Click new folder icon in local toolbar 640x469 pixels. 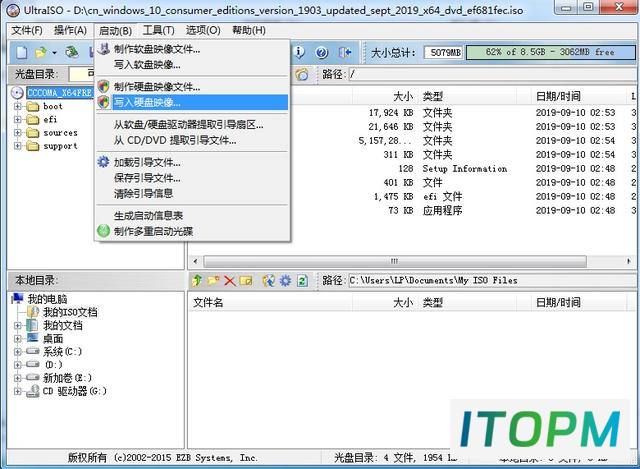click(x=213, y=280)
